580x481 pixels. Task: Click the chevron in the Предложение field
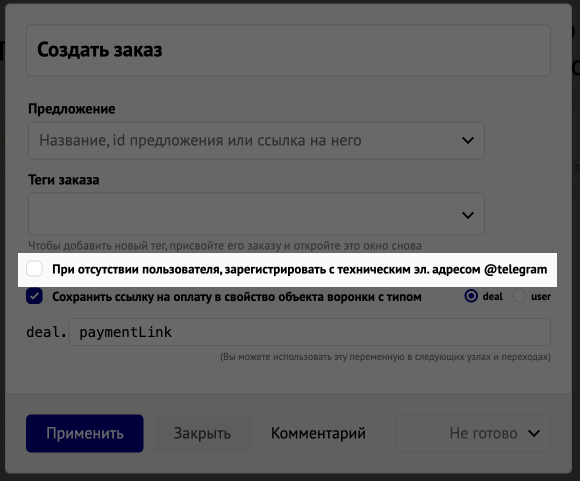(468, 141)
